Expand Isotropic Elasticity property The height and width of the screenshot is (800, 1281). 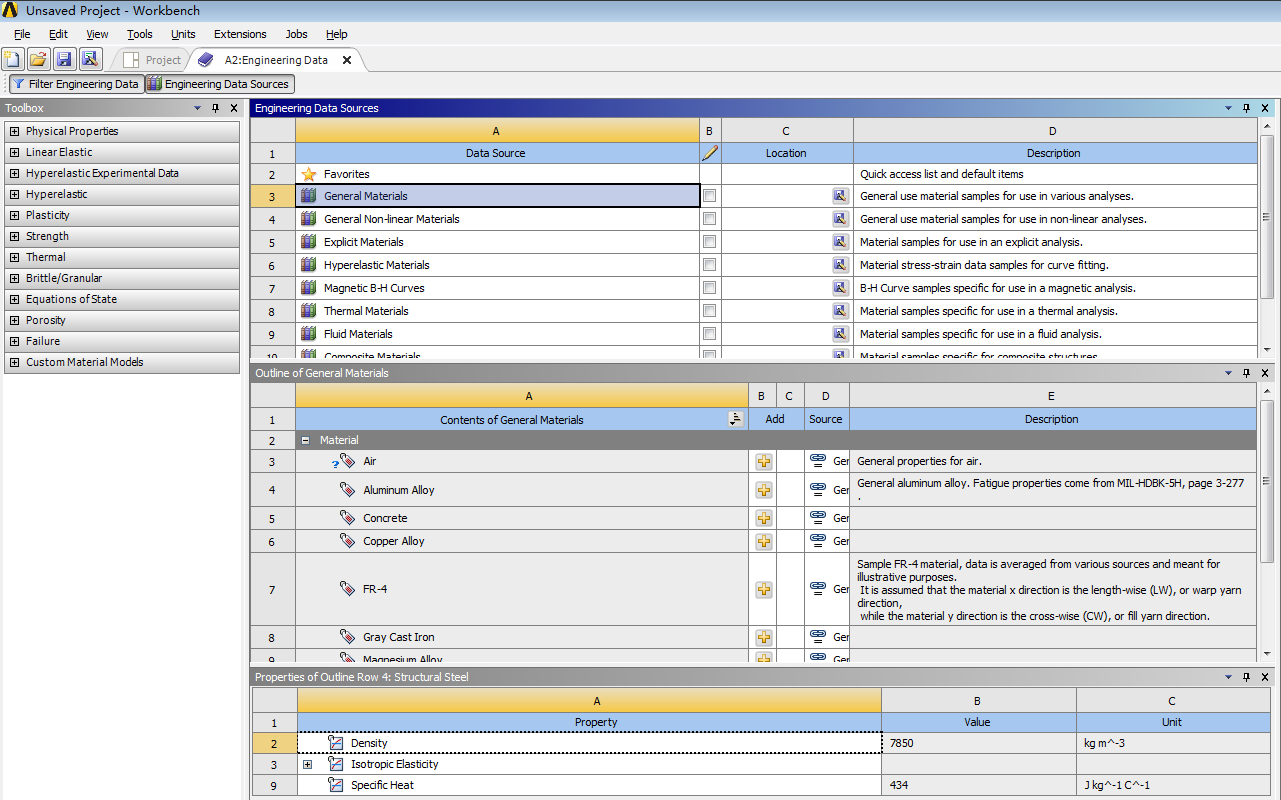pyautogui.click(x=308, y=764)
